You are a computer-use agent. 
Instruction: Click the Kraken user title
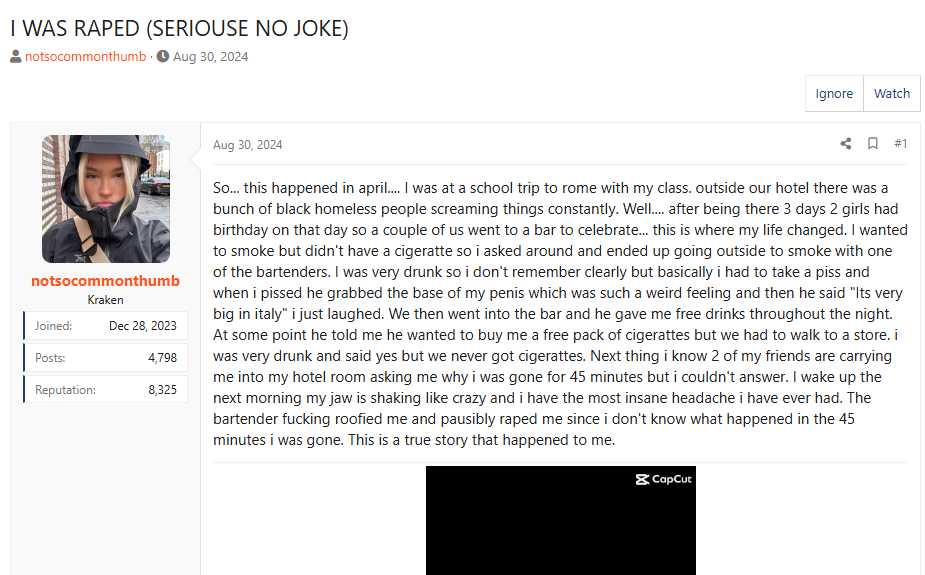pyautogui.click(x=106, y=300)
